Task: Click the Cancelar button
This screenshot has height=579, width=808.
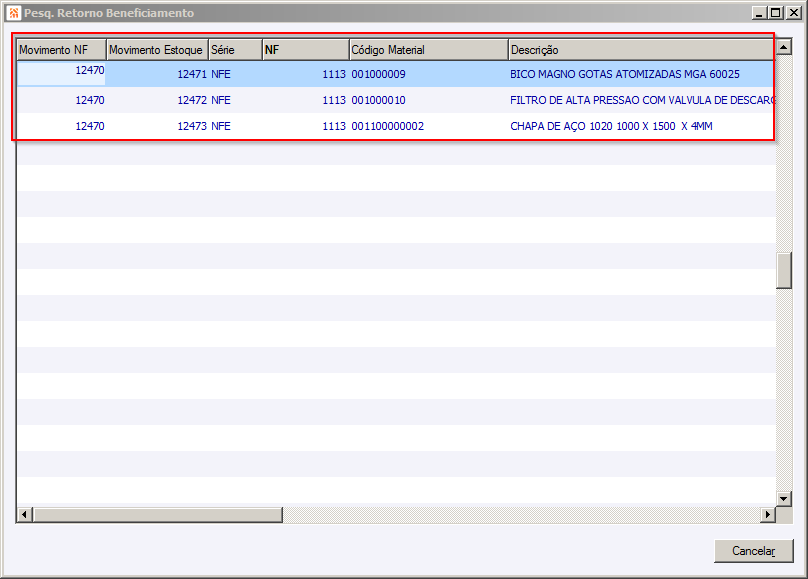Action: 753,551
